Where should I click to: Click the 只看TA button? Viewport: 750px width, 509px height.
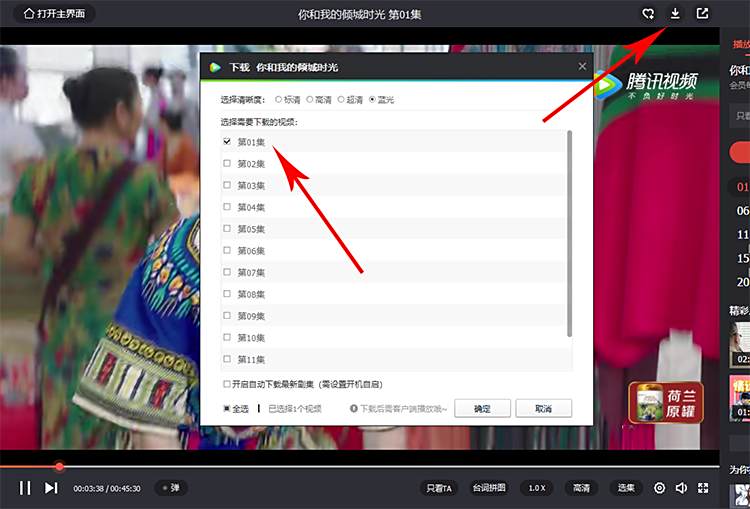click(439, 488)
